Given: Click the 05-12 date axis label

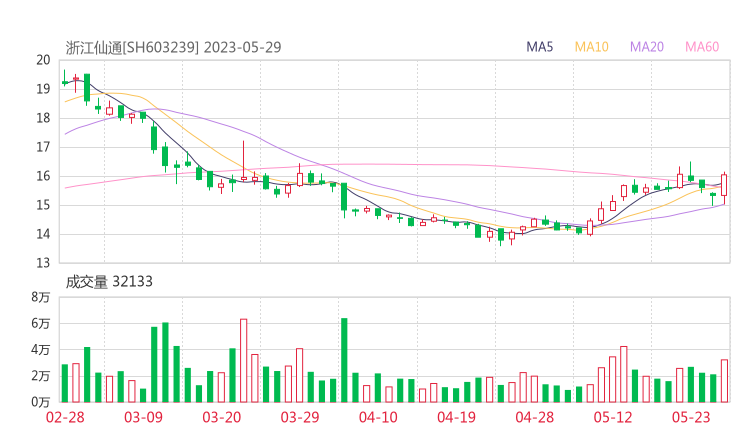Looking at the screenshot, I should 613,417.
